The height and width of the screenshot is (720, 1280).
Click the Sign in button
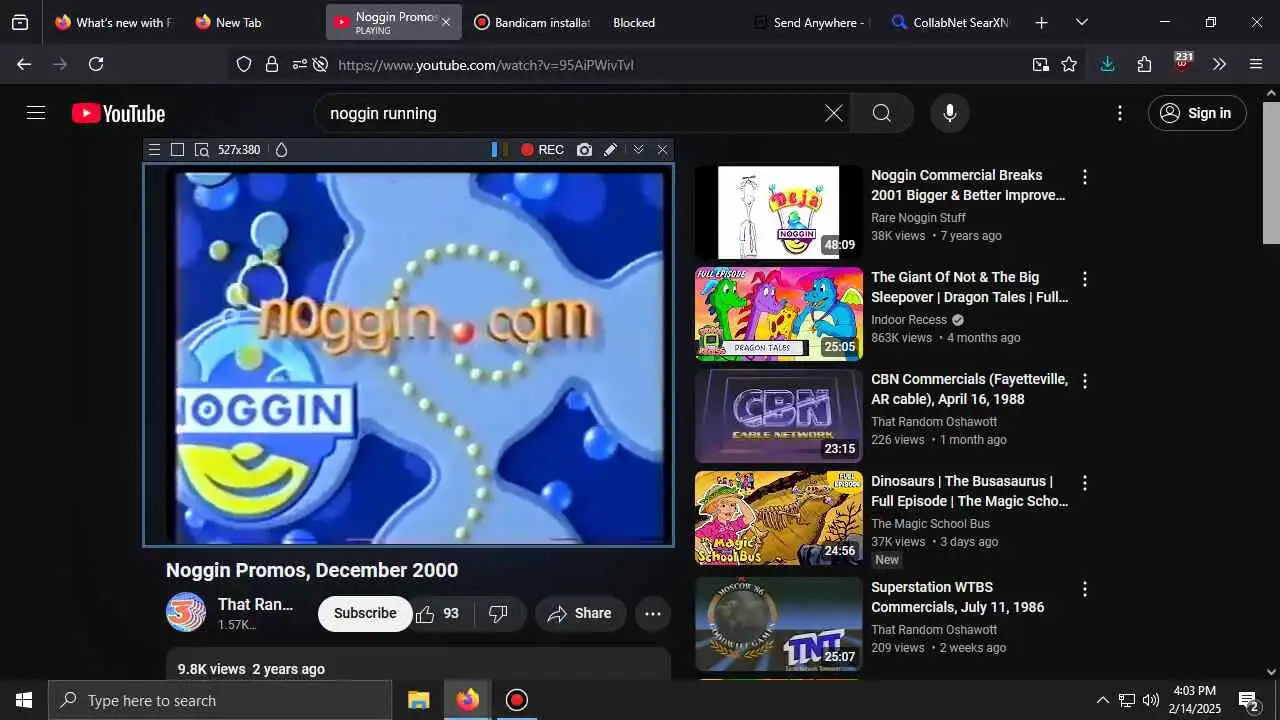pyautogui.click(x=1197, y=113)
